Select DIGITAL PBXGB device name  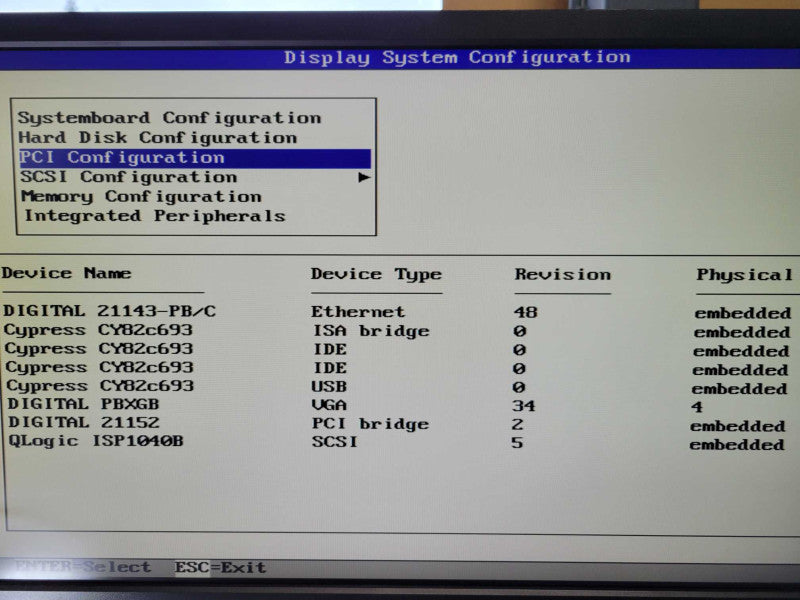(83, 404)
